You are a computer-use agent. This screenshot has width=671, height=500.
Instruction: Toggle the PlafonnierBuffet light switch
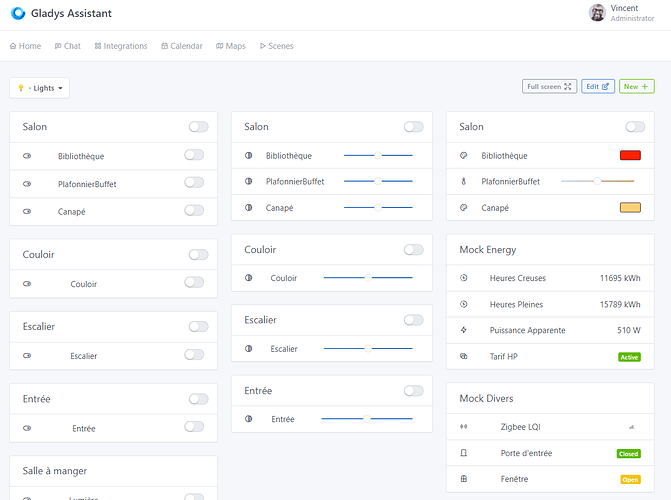click(194, 183)
